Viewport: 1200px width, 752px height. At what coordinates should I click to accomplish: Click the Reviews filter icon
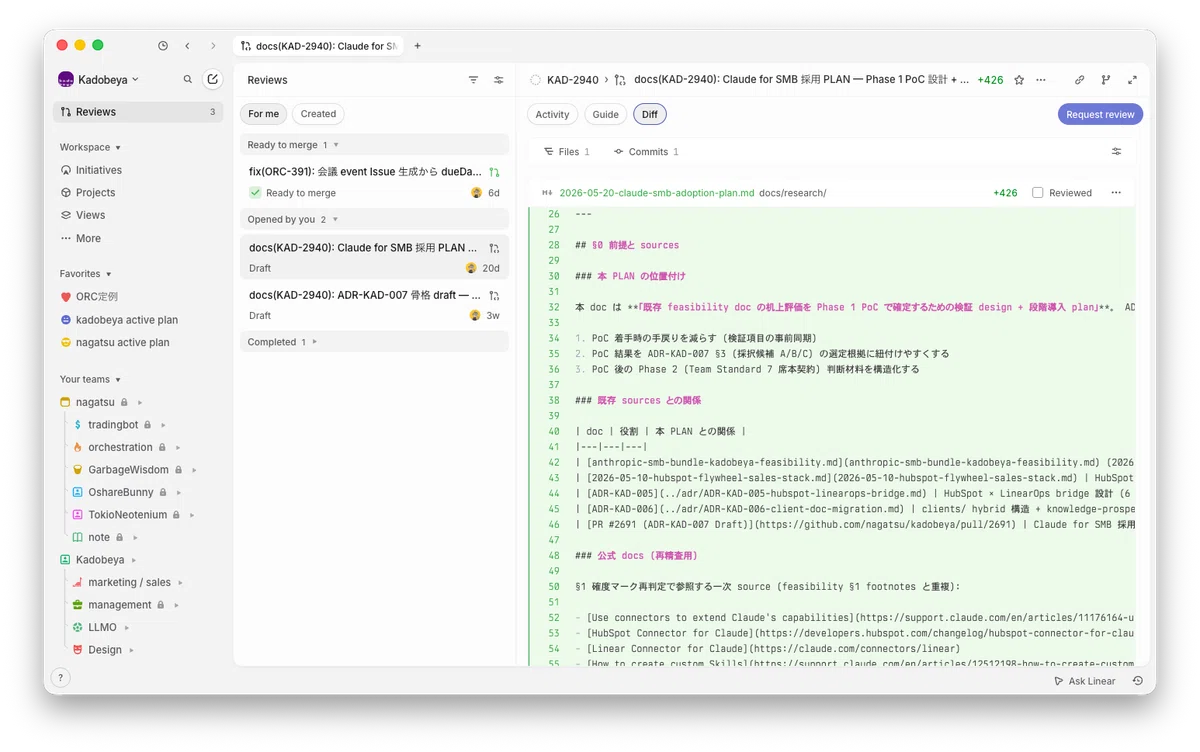click(x=473, y=80)
